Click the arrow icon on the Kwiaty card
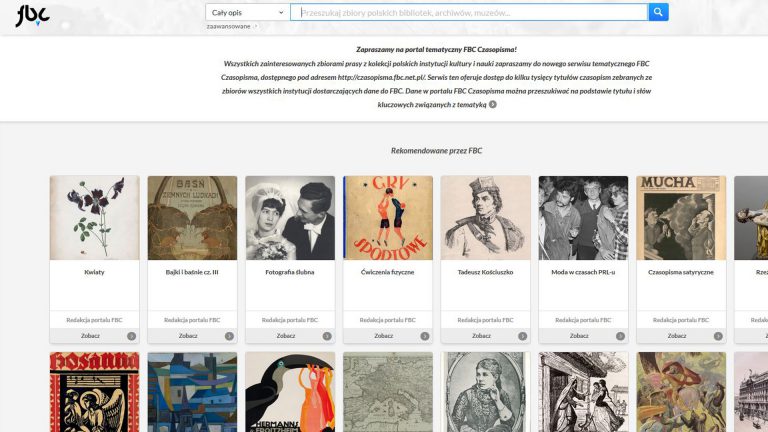Image resolution: width=768 pixels, height=432 pixels. pyautogui.click(x=131, y=336)
